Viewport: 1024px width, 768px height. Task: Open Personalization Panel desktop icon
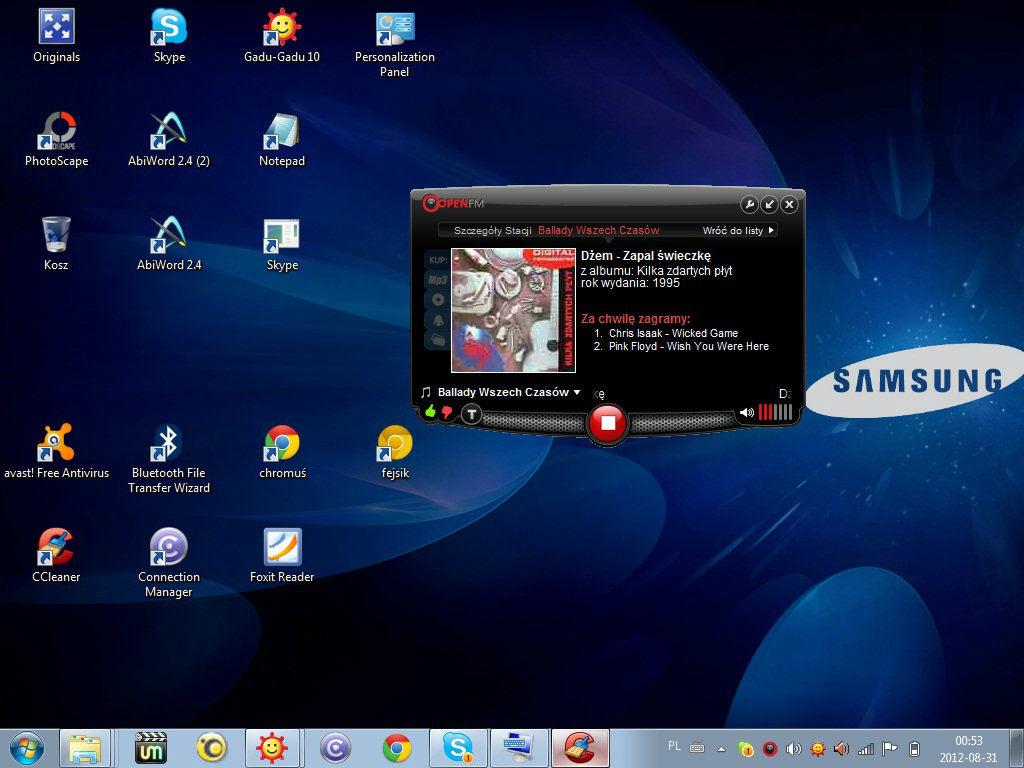coord(394,44)
